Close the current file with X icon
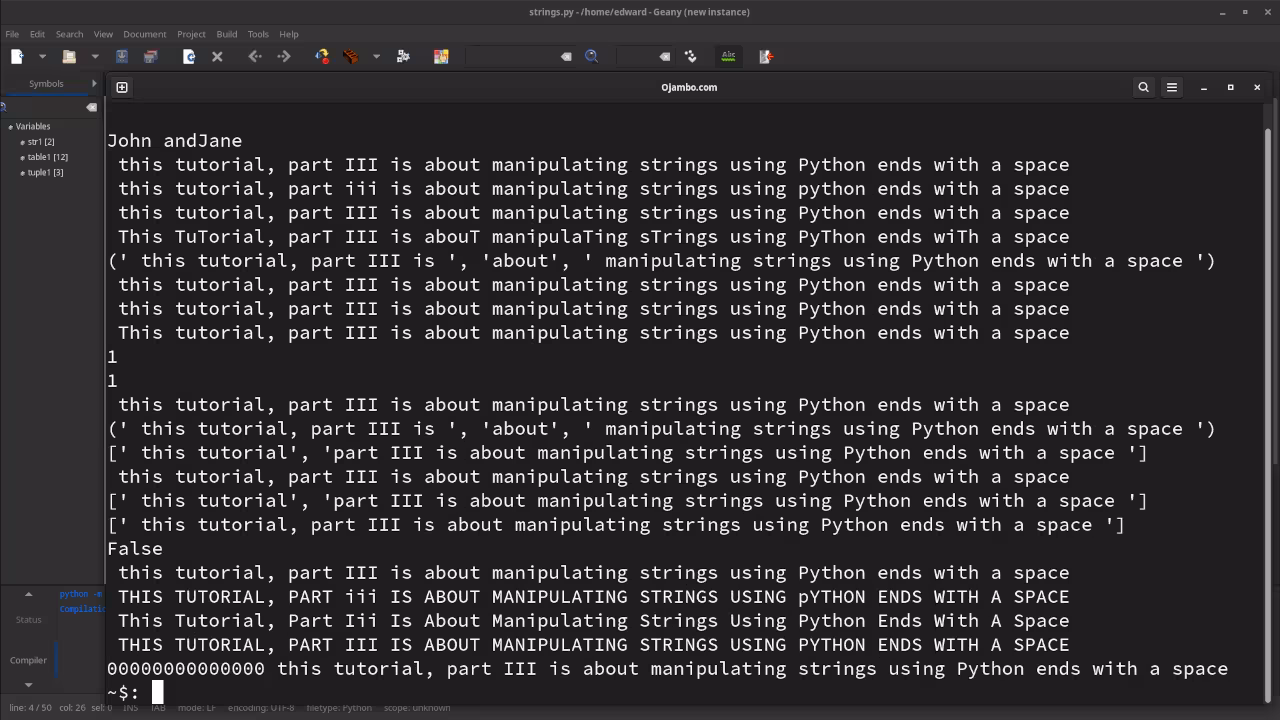 pyautogui.click(x=217, y=57)
